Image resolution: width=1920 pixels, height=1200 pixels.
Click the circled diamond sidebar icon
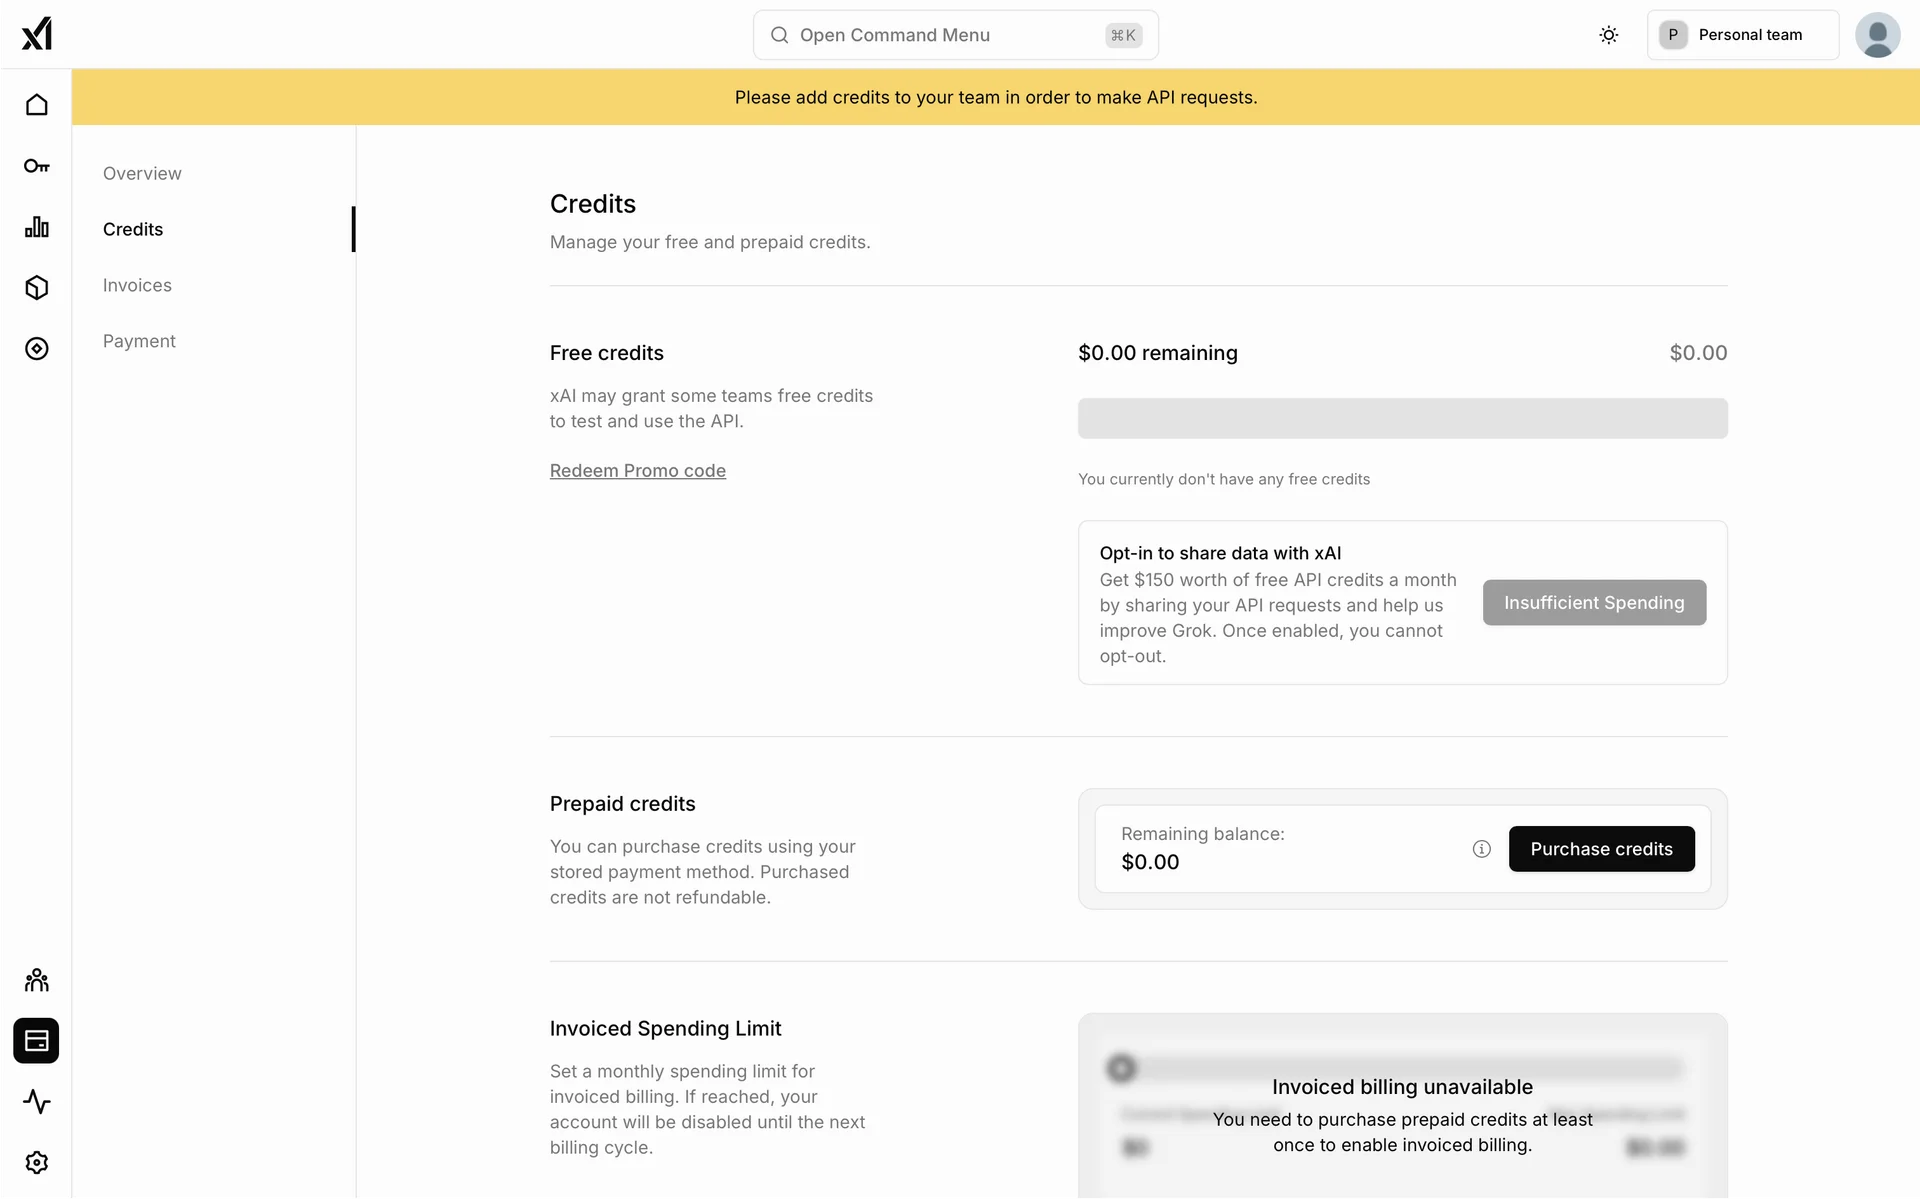pos(37,349)
